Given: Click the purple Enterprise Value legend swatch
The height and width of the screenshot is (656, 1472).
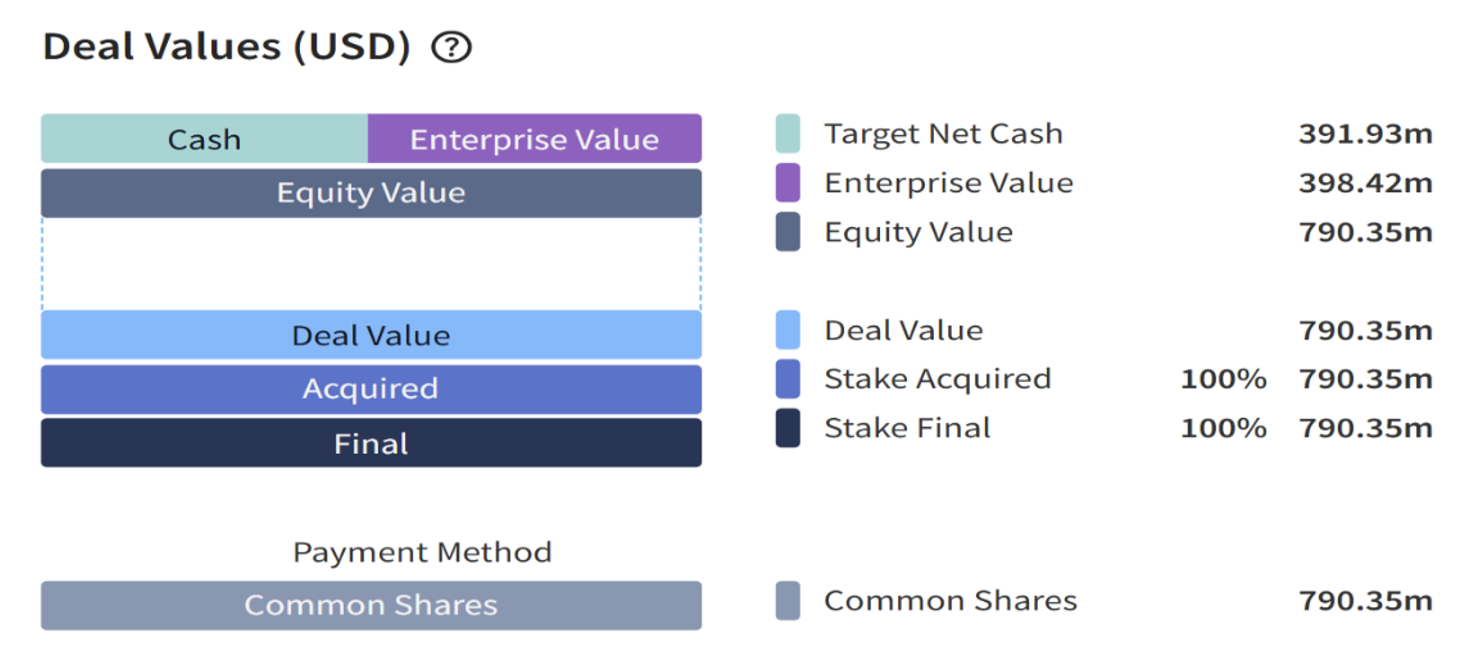Looking at the screenshot, I should click(787, 183).
